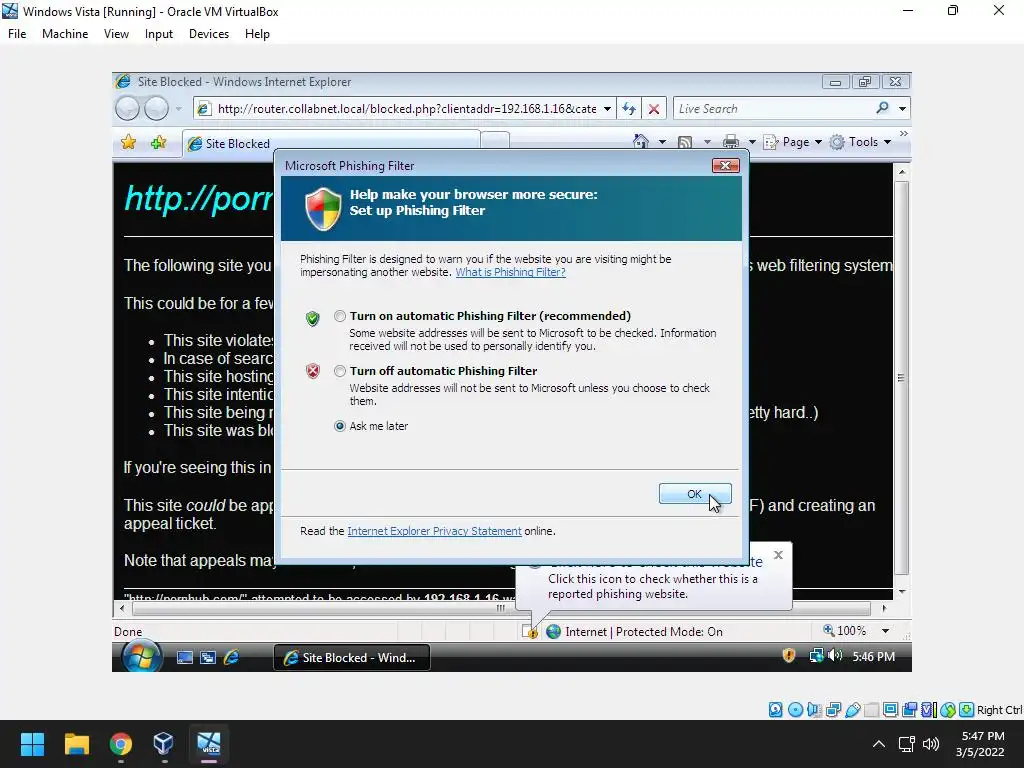Image resolution: width=1024 pixels, height=768 pixels.
Task: Open the VirtualBox Help menu
Action: coord(257,34)
